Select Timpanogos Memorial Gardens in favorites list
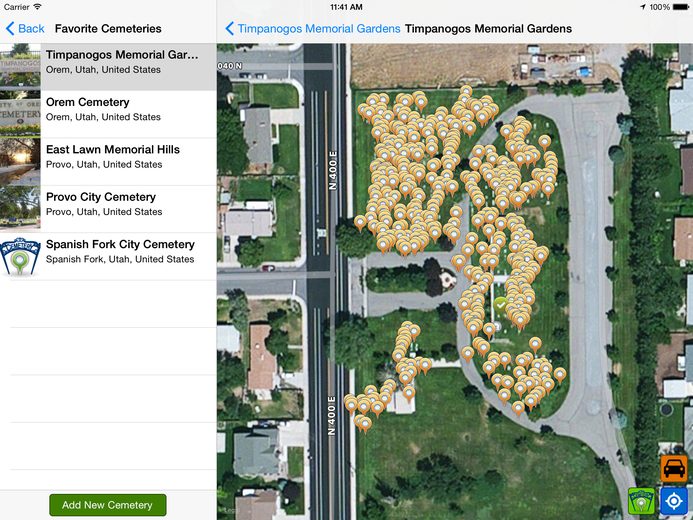This screenshot has height=520, width=693. click(x=108, y=67)
